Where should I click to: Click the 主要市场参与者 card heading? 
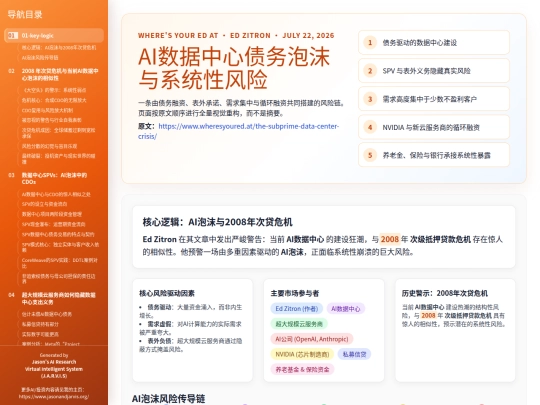pos(294,293)
